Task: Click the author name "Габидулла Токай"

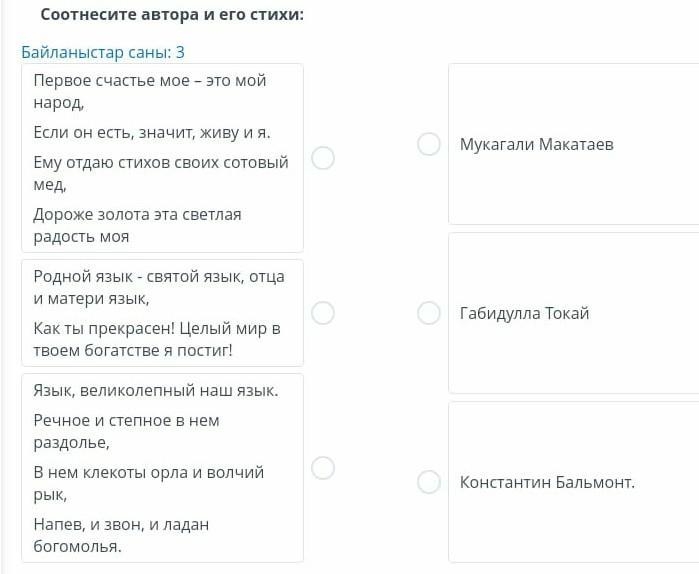Action: click(524, 313)
